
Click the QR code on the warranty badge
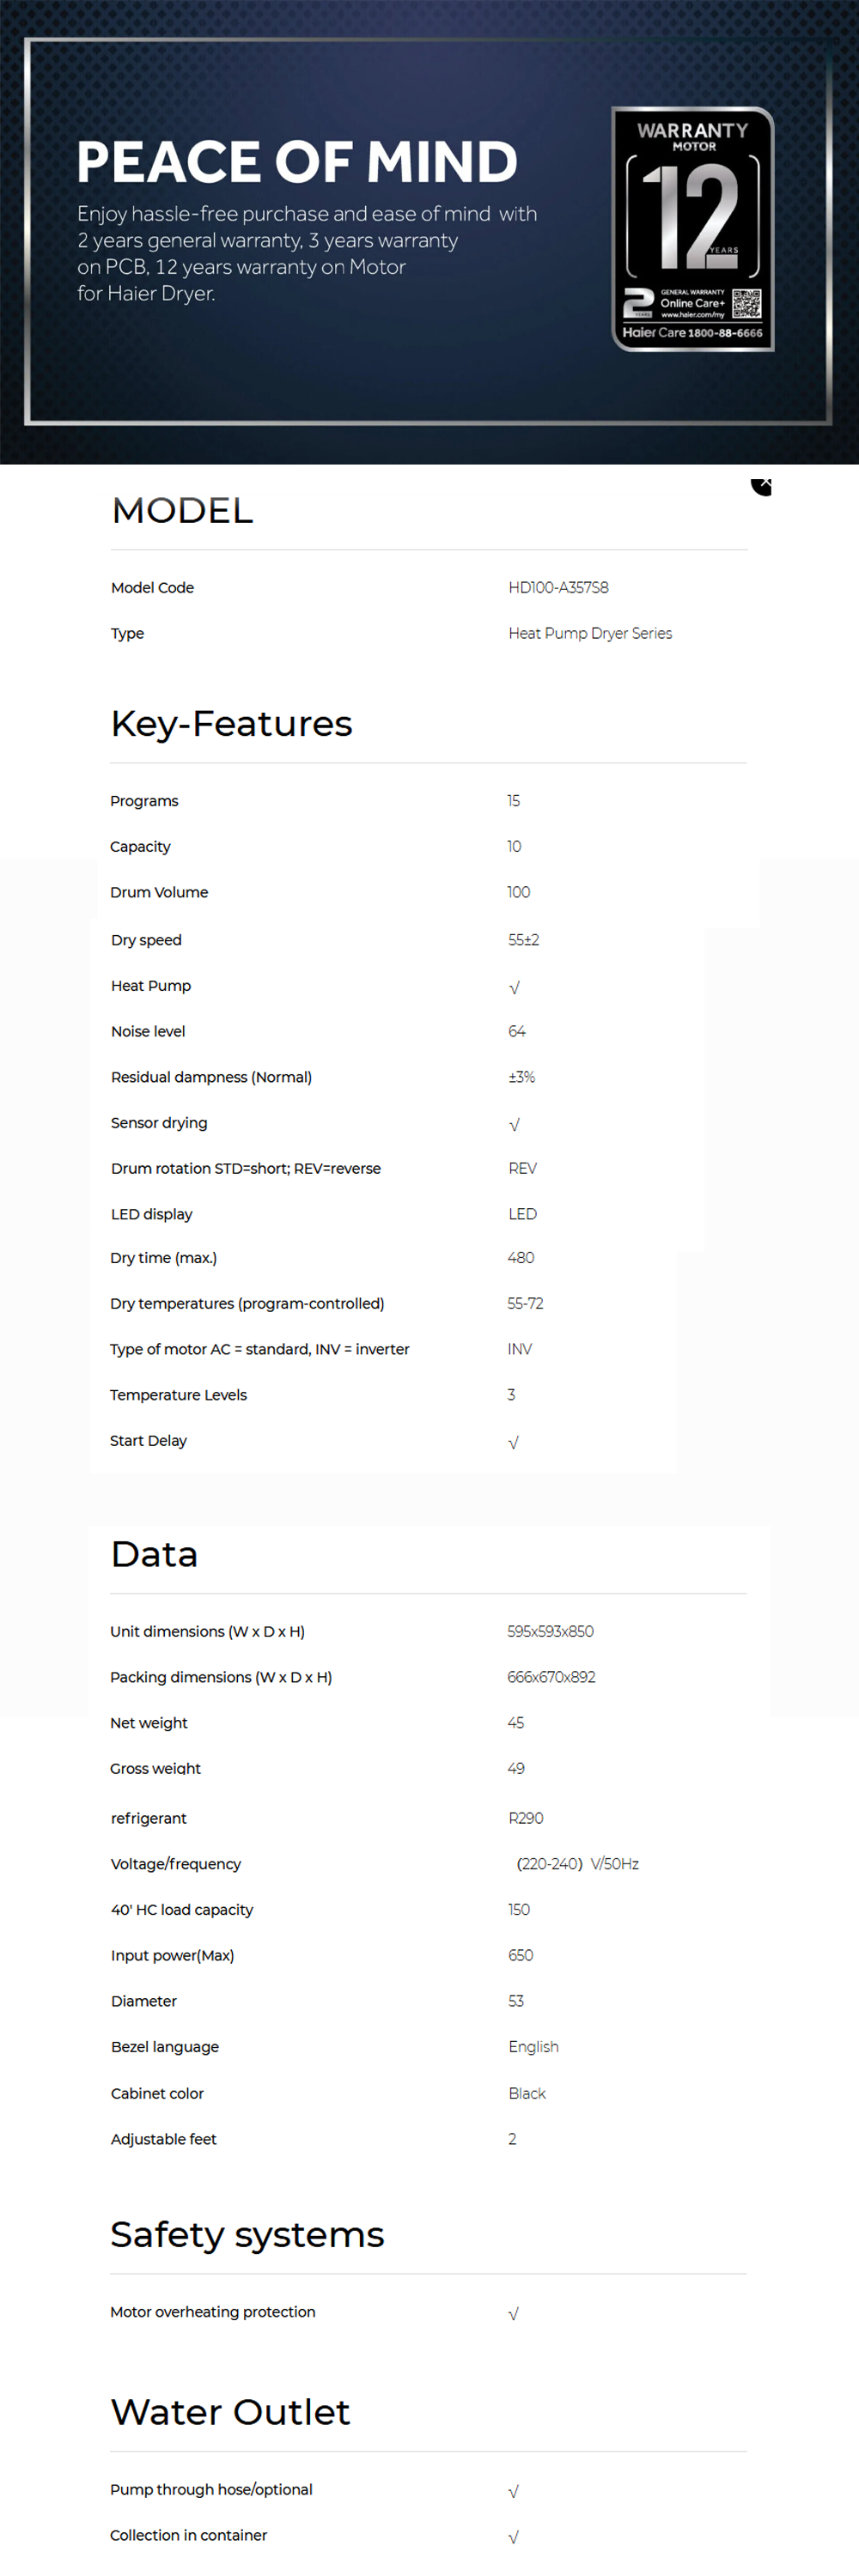[746, 303]
